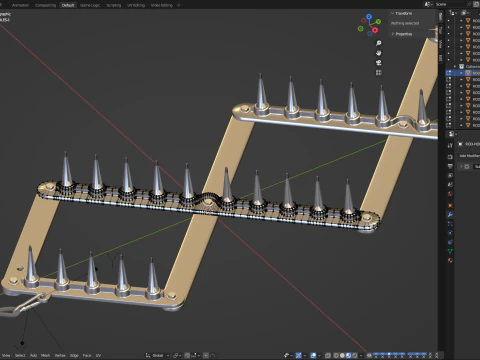
Task: Open the Edge menu
Action: point(74,355)
